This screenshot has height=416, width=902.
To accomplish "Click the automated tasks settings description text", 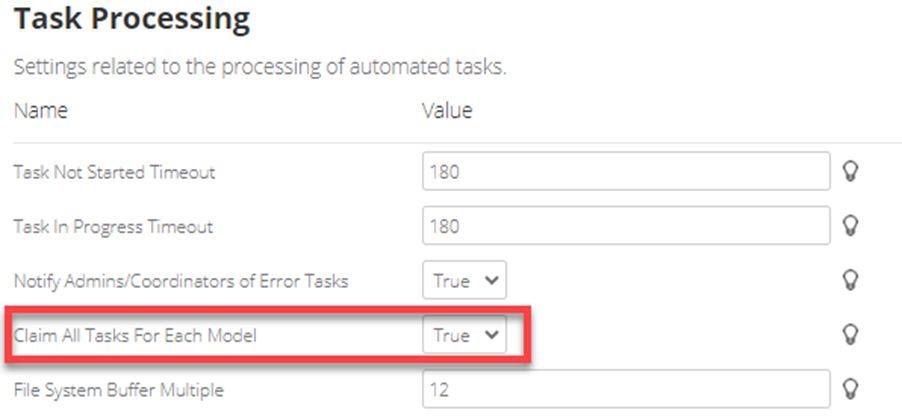I will (259, 69).
